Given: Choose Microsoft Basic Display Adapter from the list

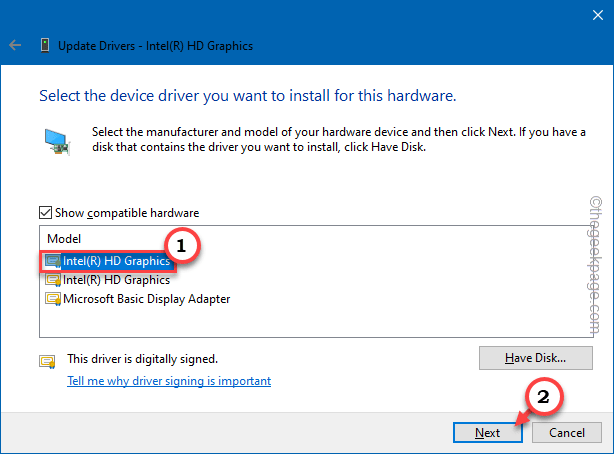Looking at the screenshot, I should tap(146, 298).
